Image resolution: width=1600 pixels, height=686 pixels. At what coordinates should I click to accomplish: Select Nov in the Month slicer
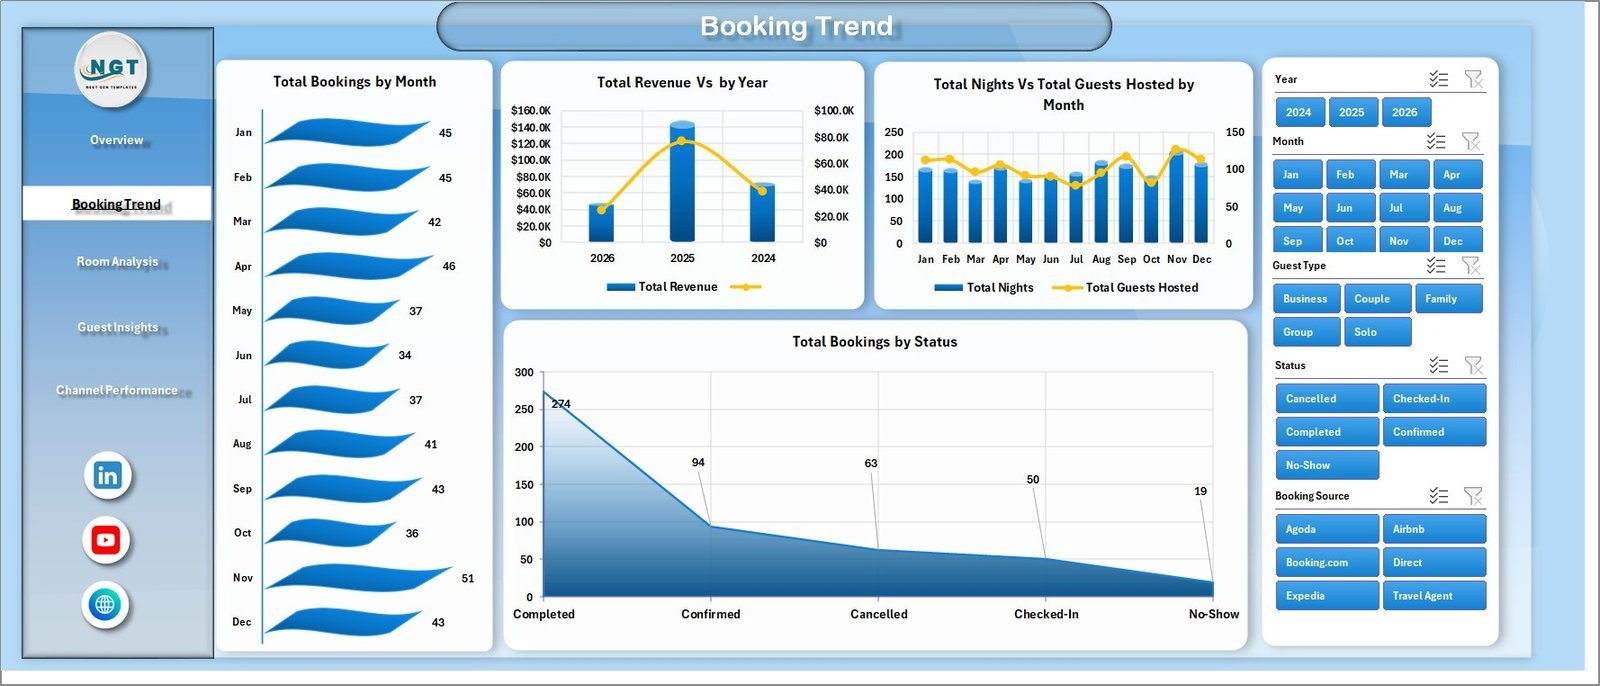1398,241
